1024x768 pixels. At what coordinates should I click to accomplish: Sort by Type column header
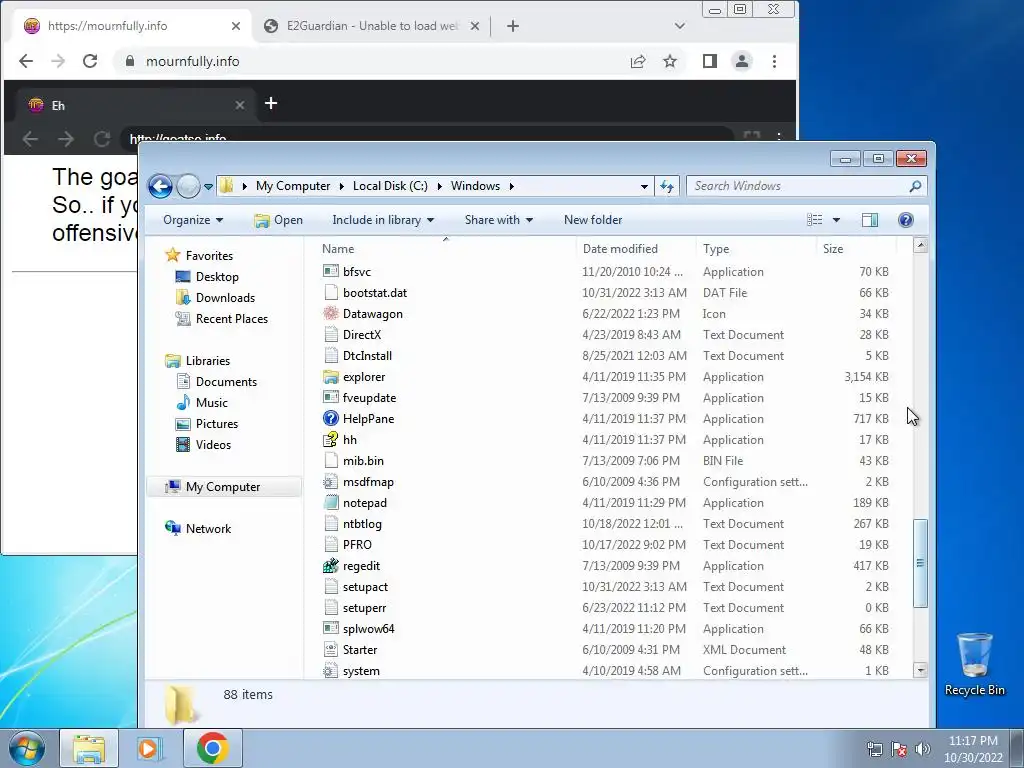tap(716, 249)
